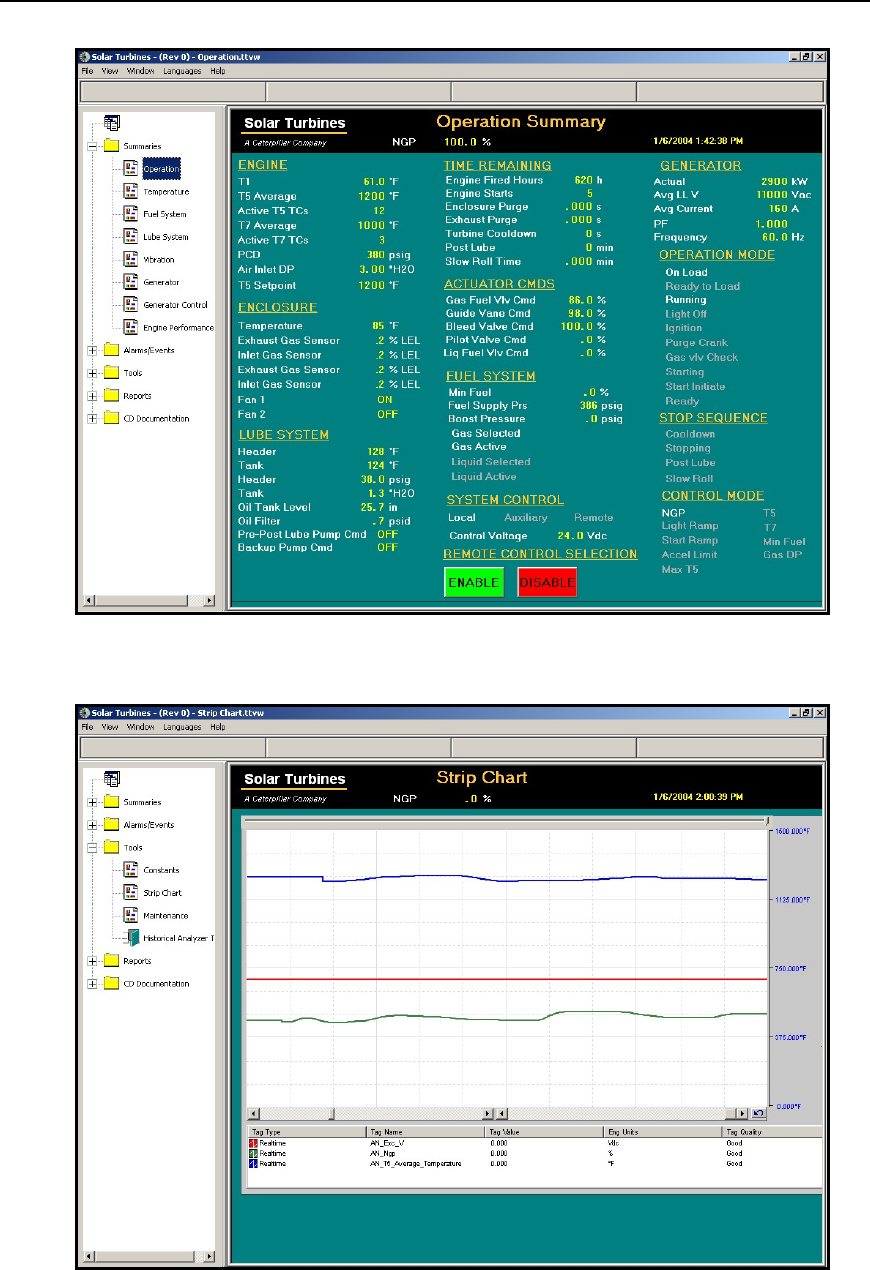Screen dimensions: 870x1270
Task: Click Tag Value column header
Action: pyautogui.click(x=544, y=1132)
